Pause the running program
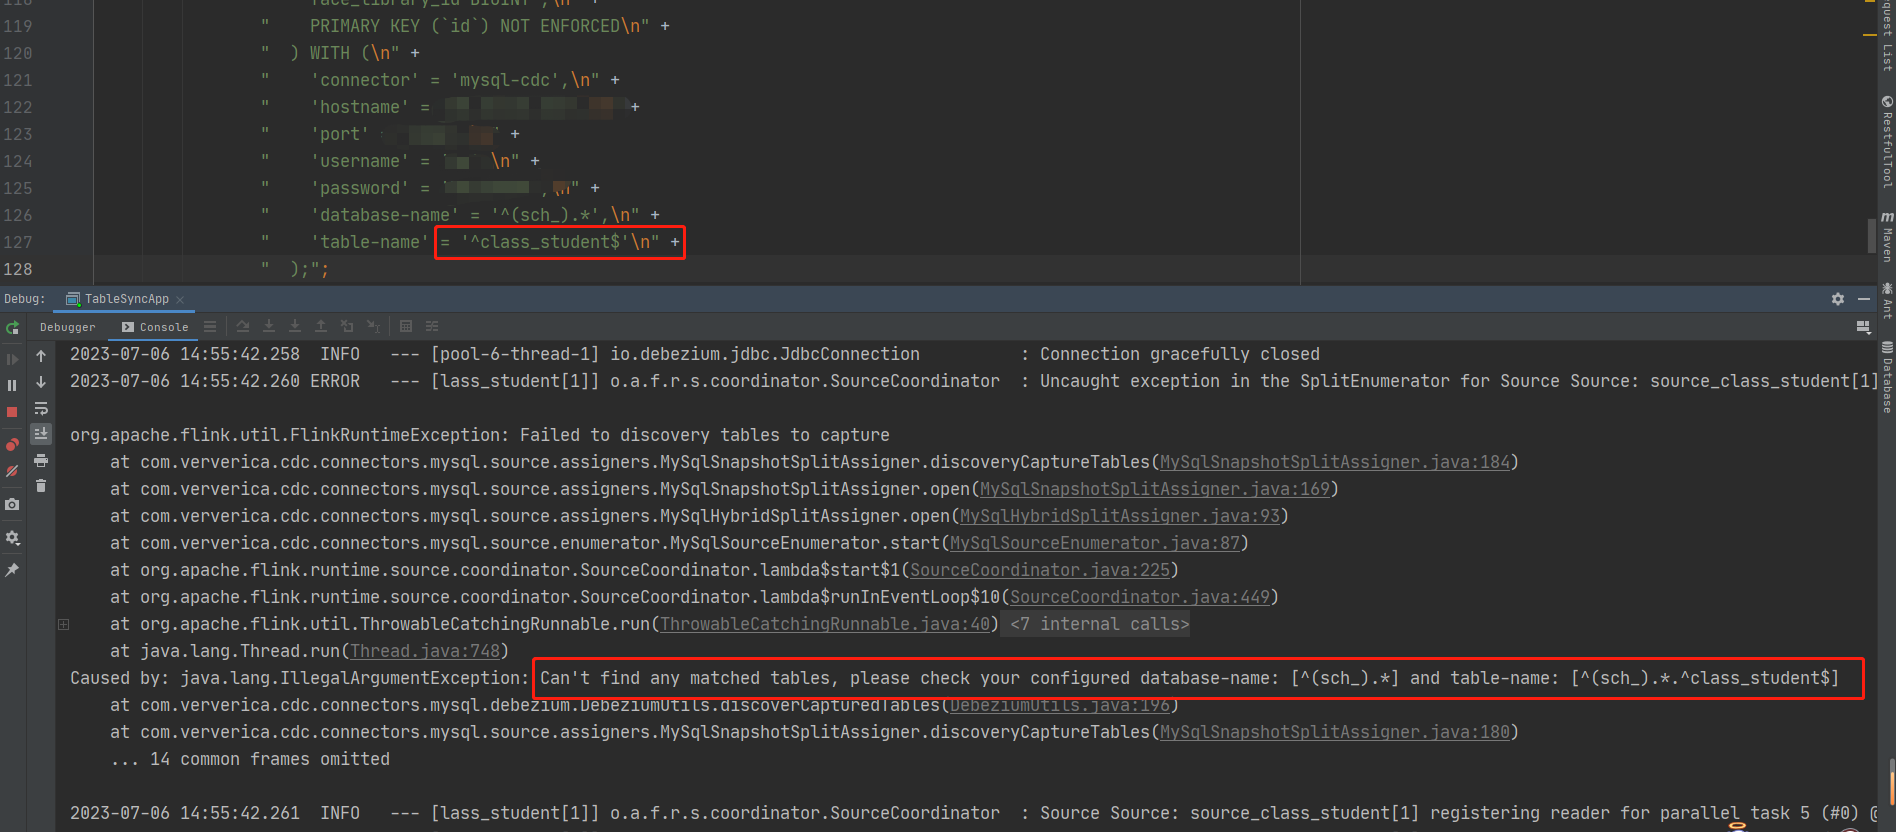The width and height of the screenshot is (1896, 832). pos(12,385)
